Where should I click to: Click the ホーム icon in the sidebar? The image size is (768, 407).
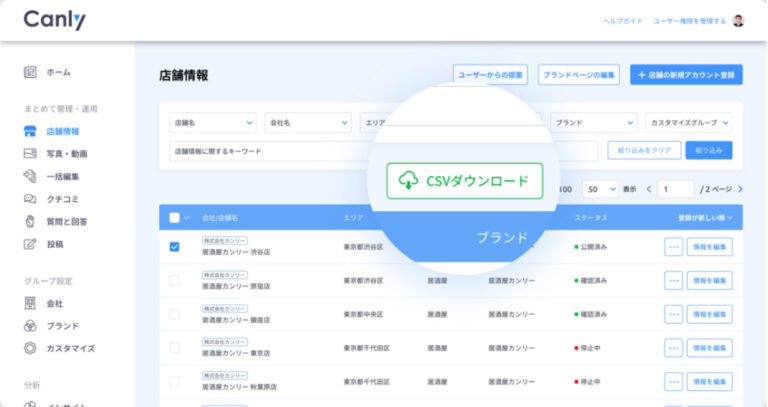tap(29, 72)
